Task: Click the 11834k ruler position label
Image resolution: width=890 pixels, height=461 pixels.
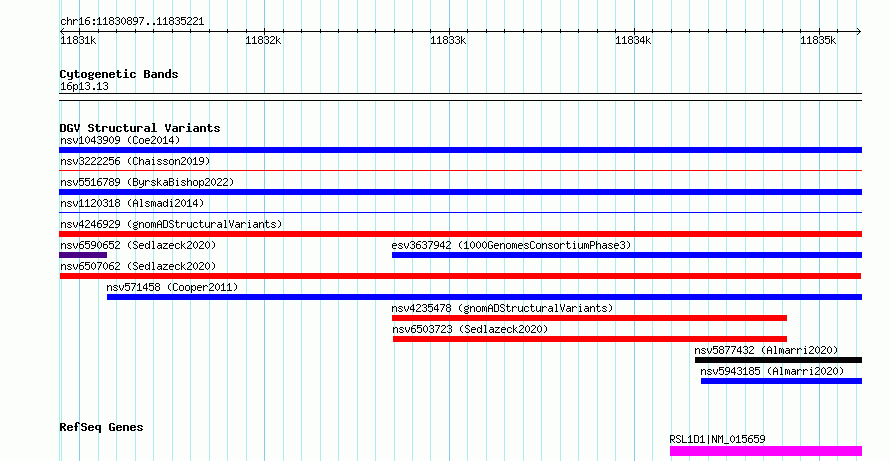Action: coord(633,41)
